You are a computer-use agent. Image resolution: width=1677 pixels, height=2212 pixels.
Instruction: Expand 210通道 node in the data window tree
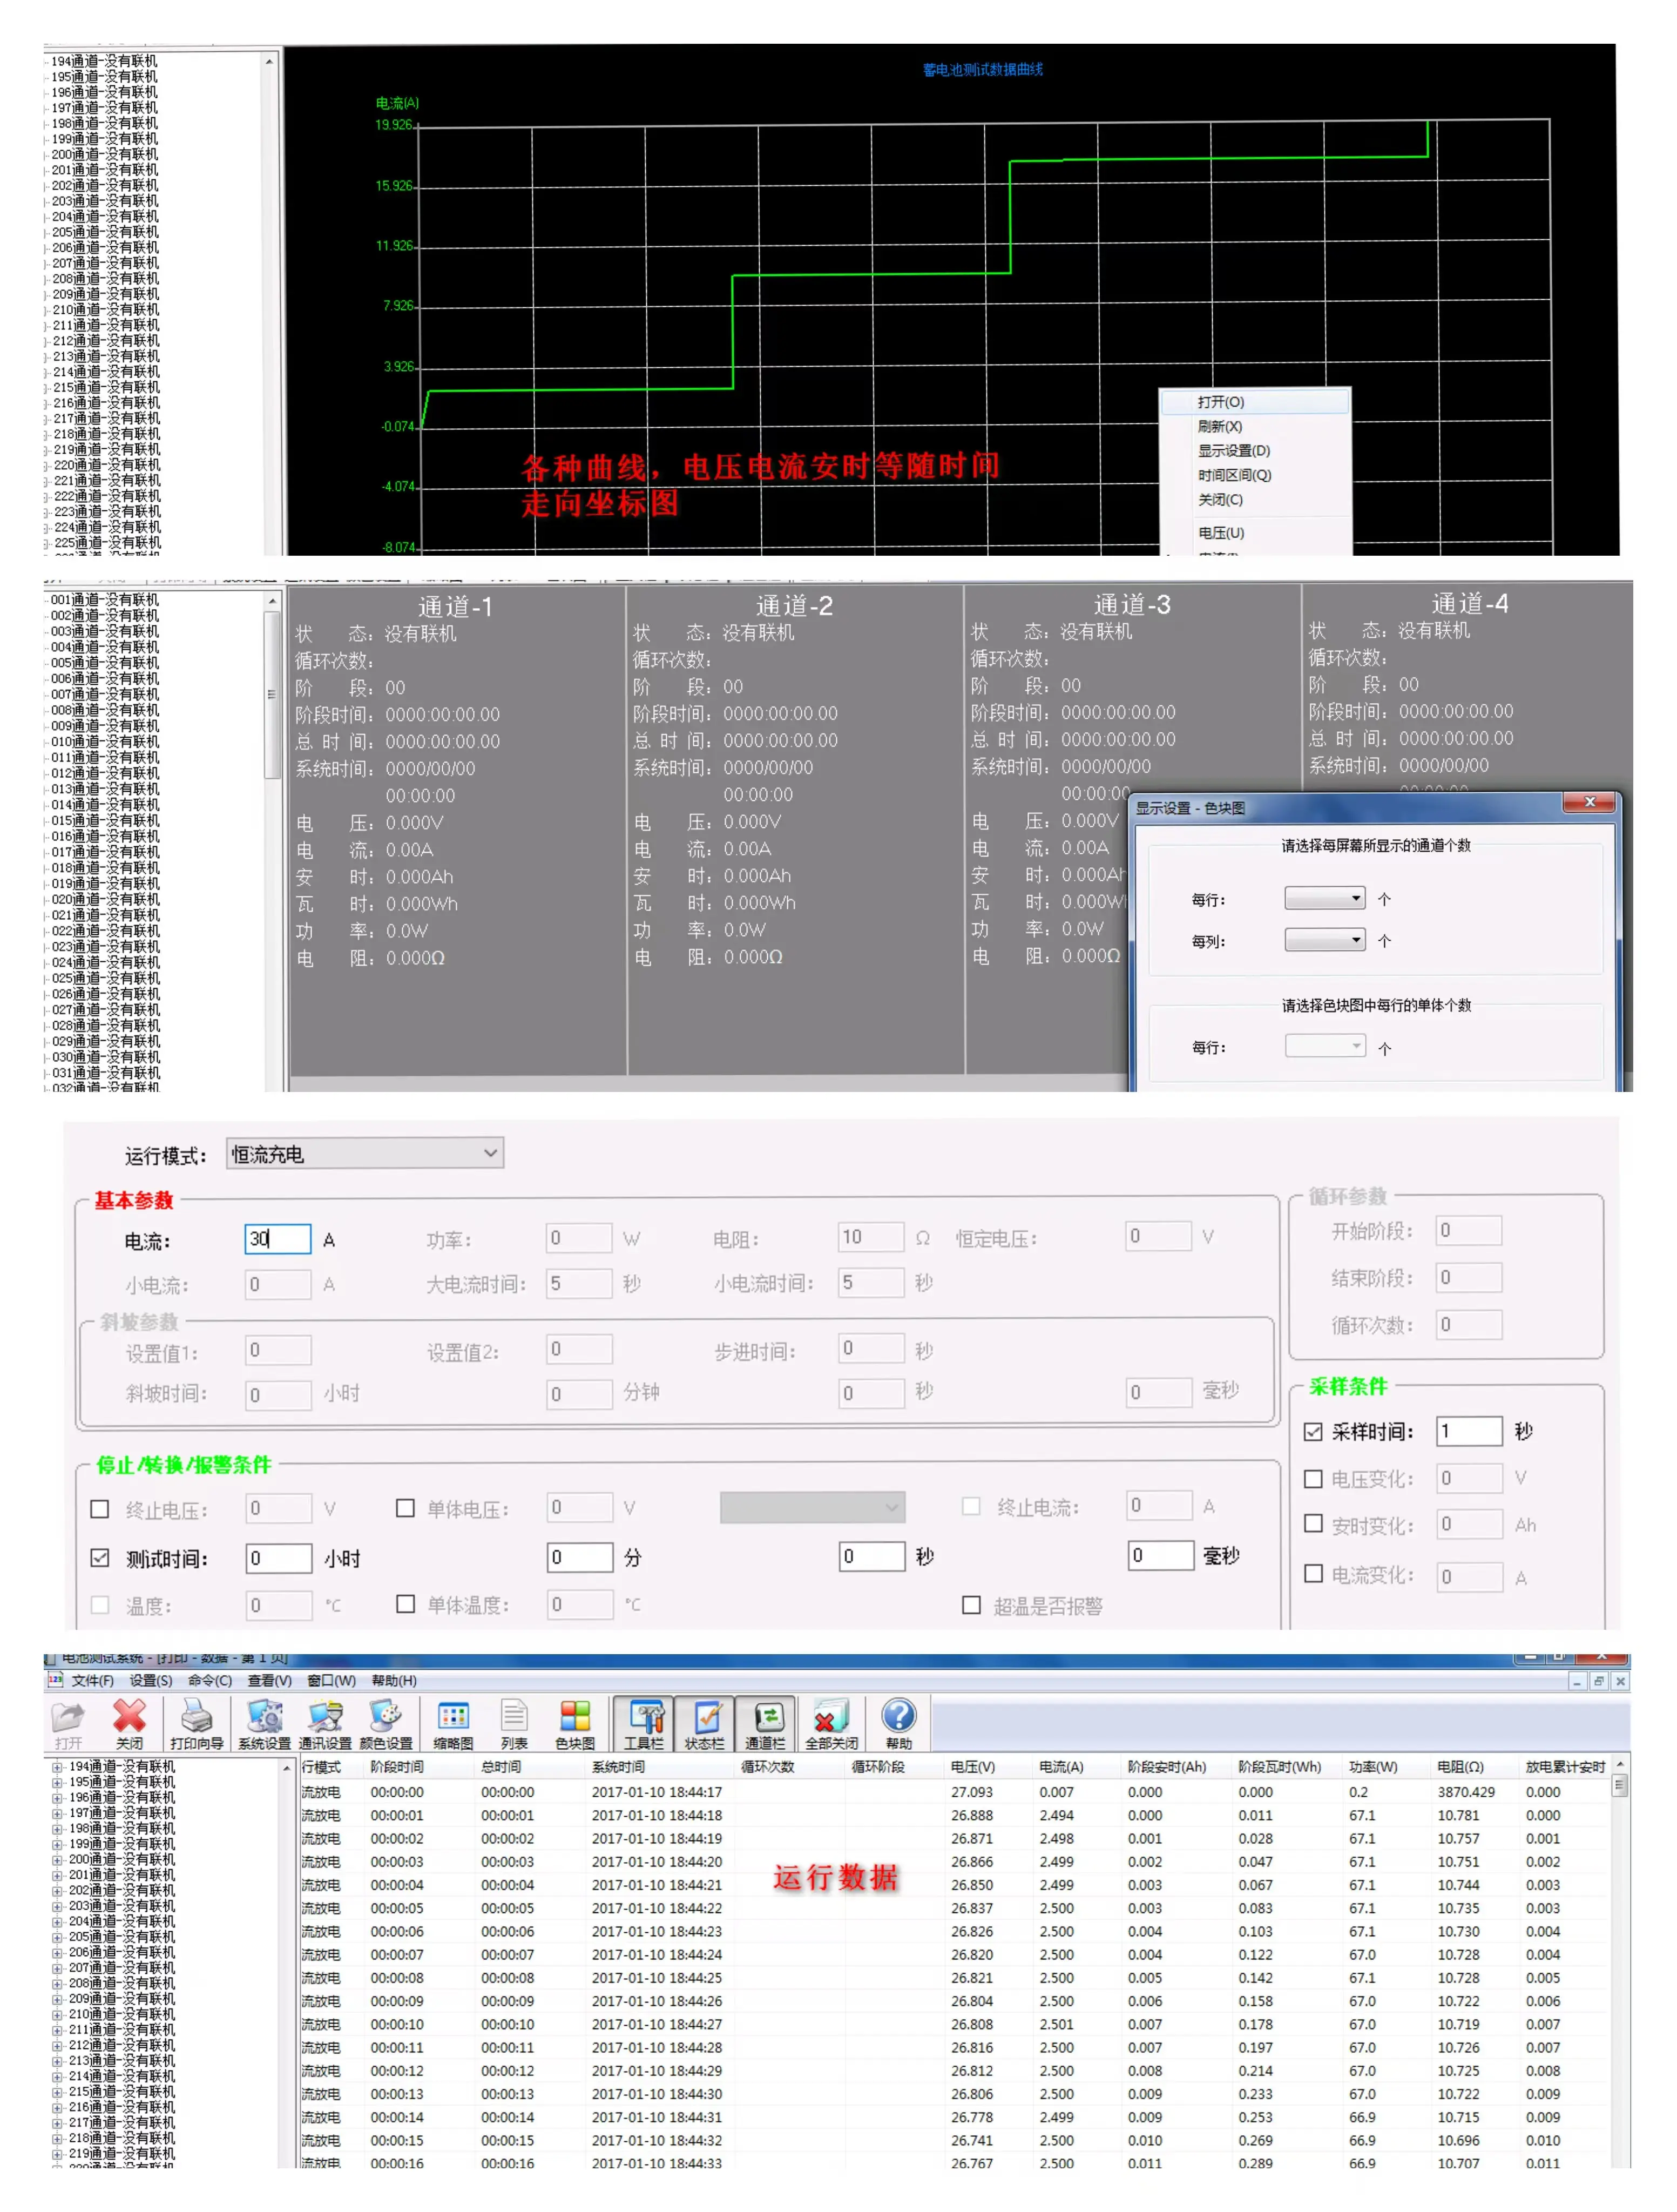click(x=57, y=2014)
